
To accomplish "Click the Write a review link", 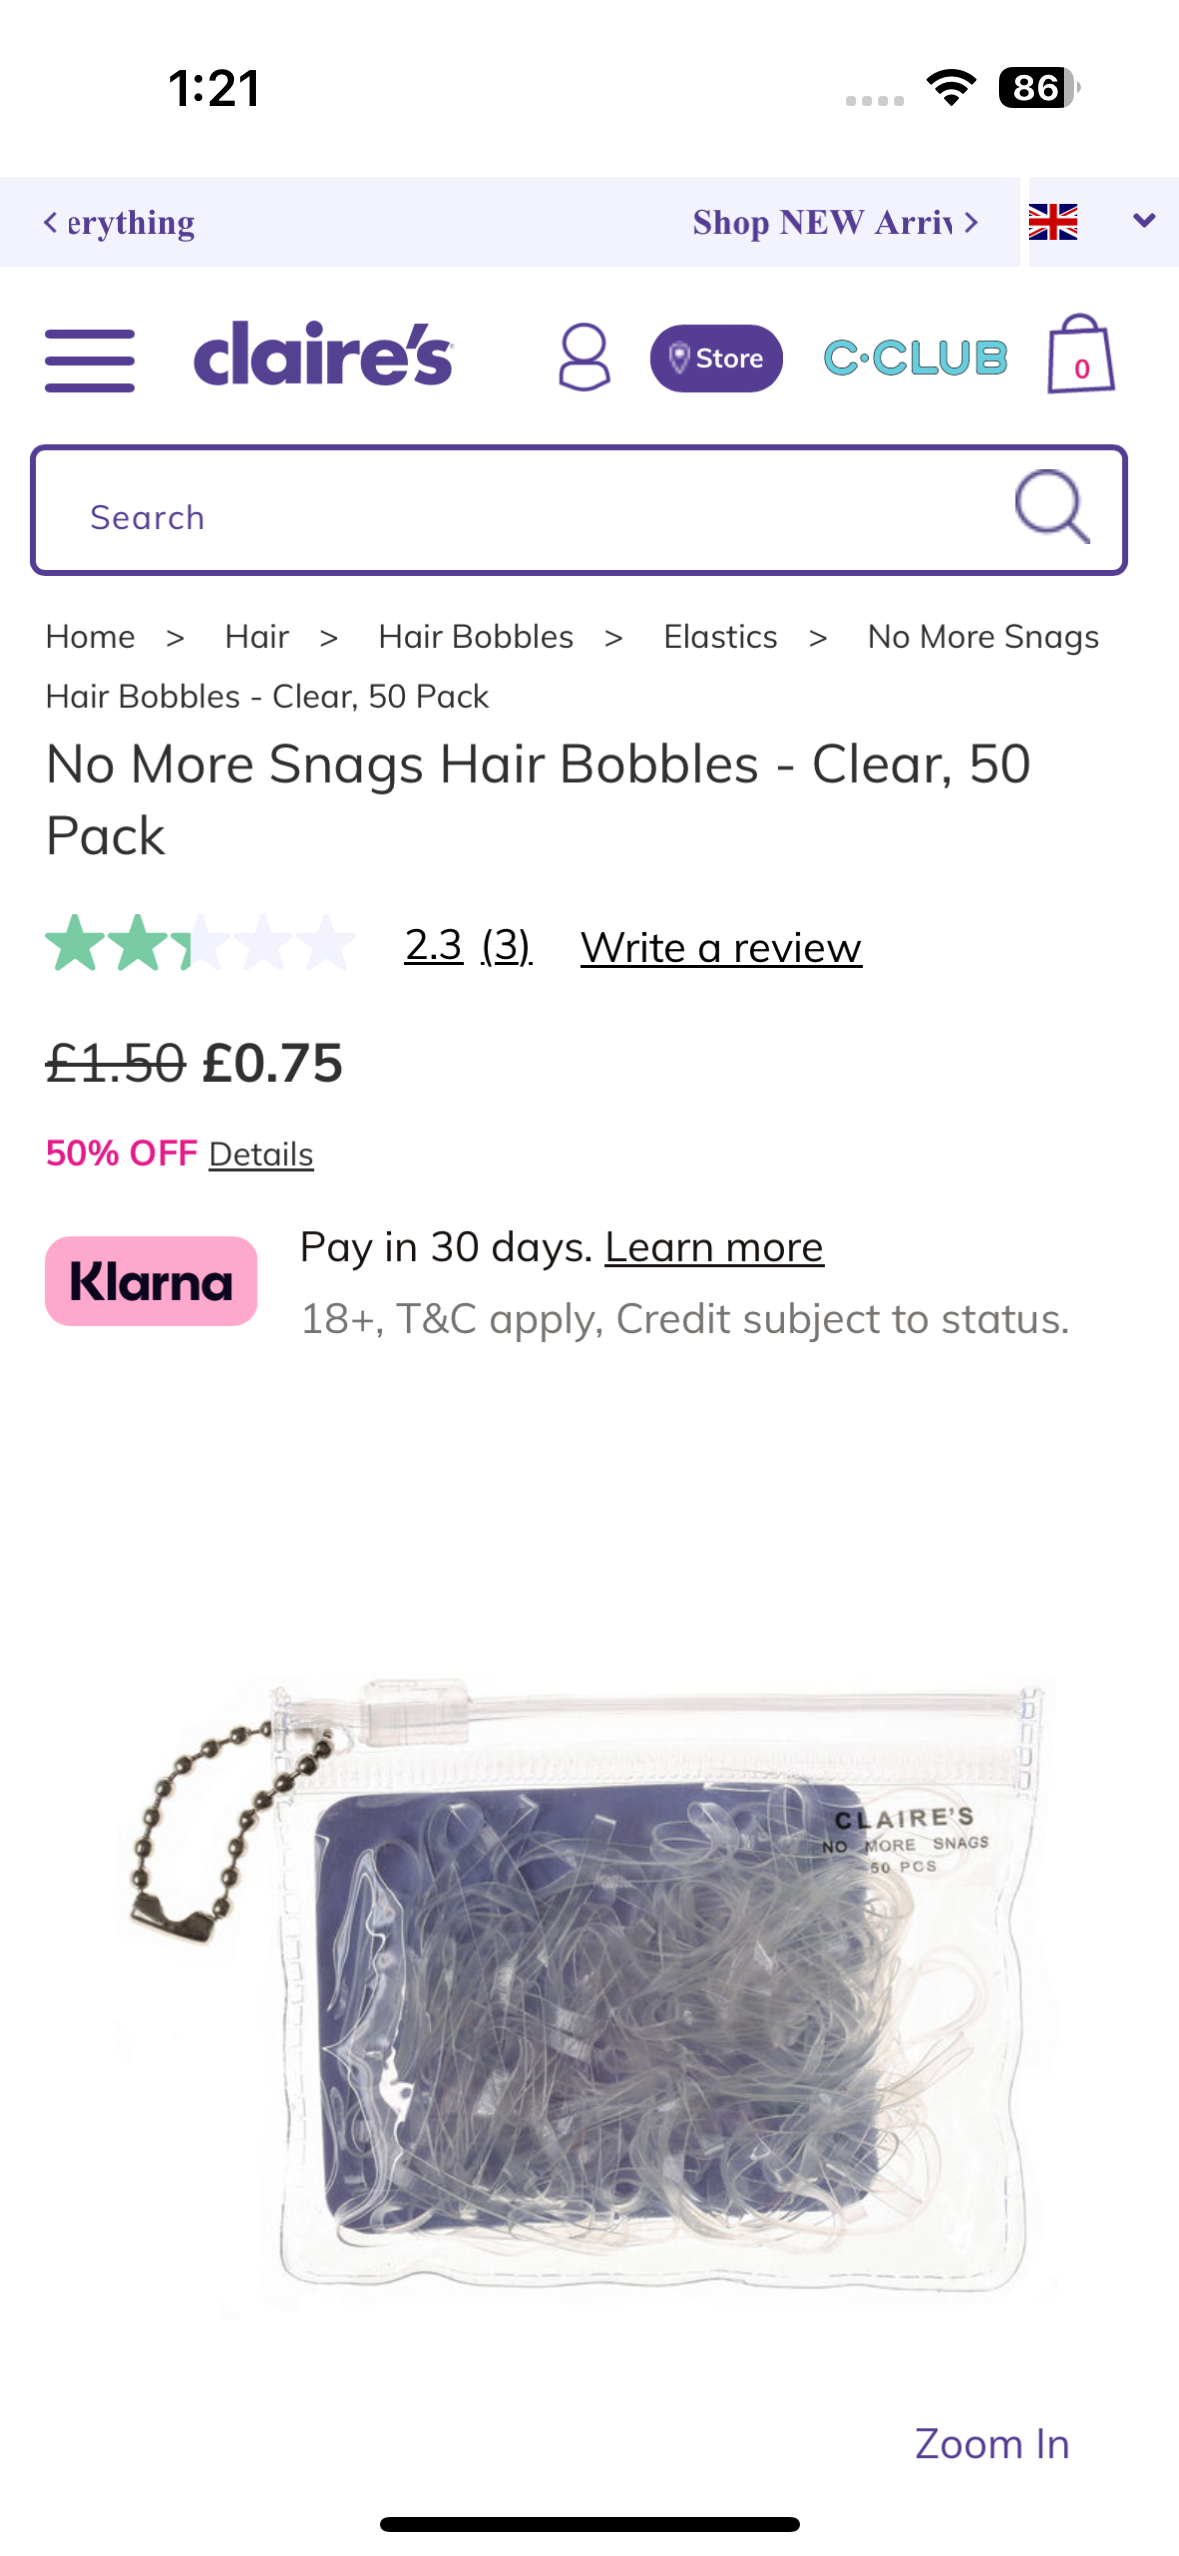I will pyautogui.click(x=720, y=946).
